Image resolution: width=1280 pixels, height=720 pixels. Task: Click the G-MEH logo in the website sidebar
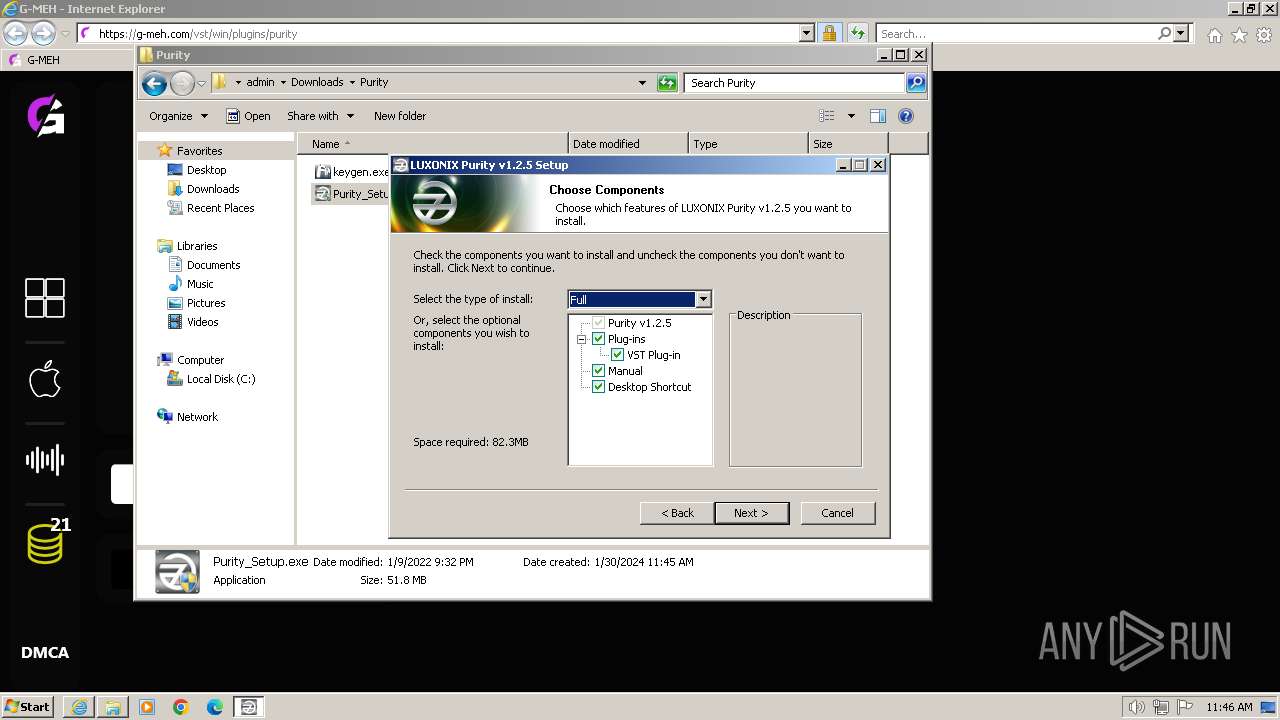pos(45,115)
